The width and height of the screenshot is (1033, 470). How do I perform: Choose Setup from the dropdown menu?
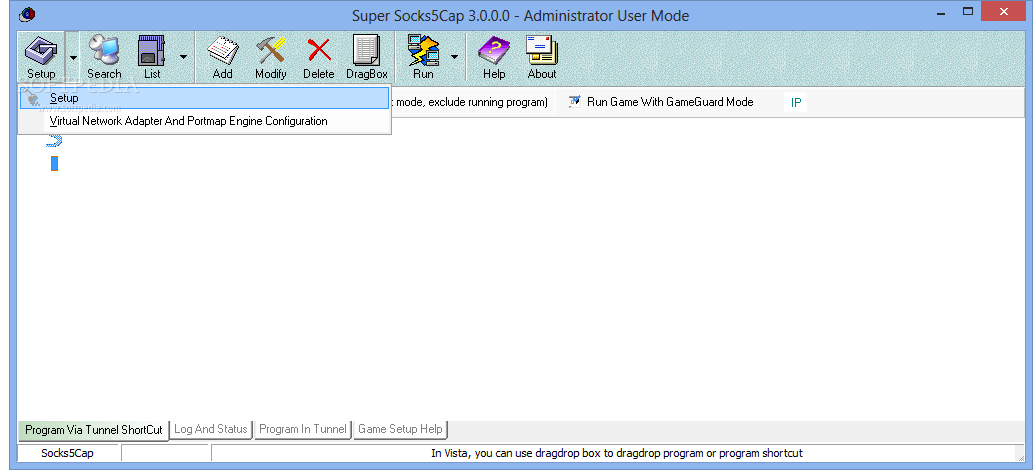[x=204, y=98]
